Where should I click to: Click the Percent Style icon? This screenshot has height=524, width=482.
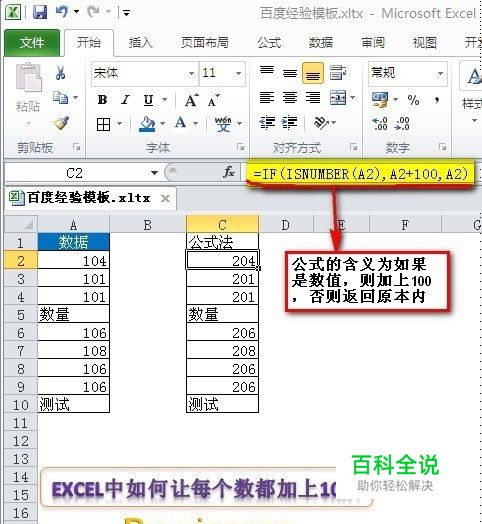(x=413, y=100)
